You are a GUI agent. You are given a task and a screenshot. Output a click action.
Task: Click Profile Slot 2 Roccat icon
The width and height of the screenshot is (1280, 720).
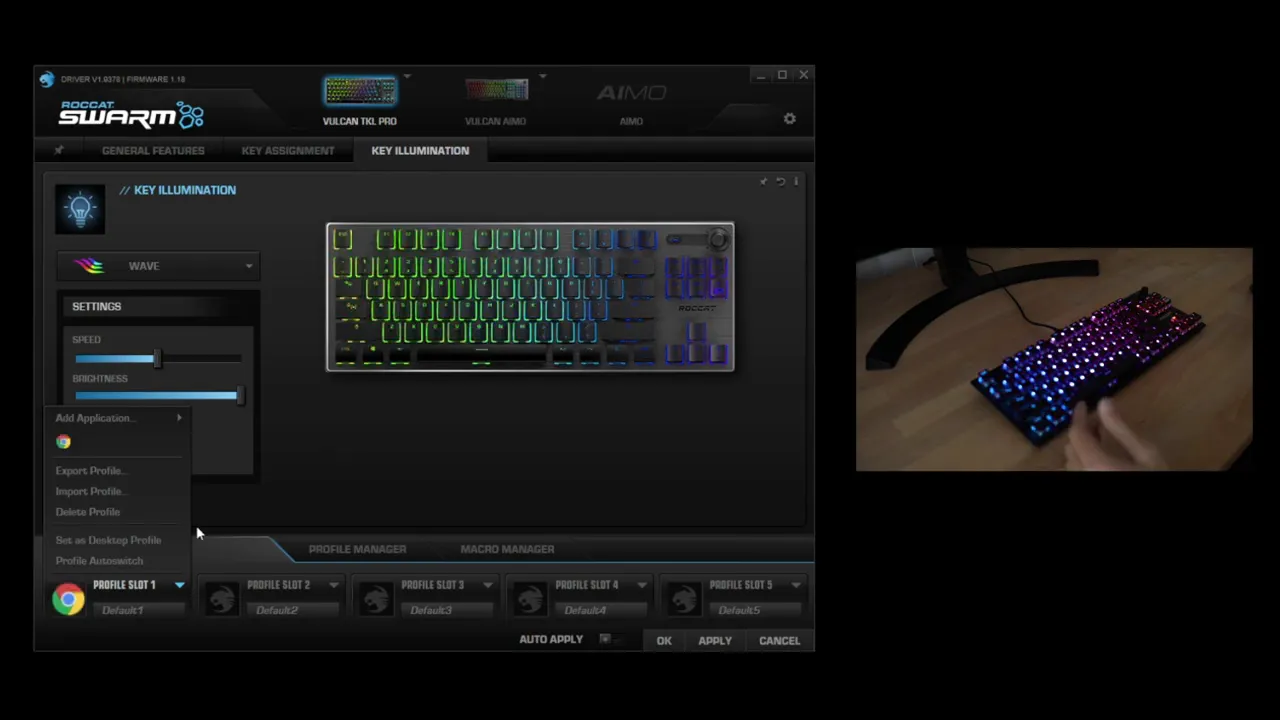(222, 598)
